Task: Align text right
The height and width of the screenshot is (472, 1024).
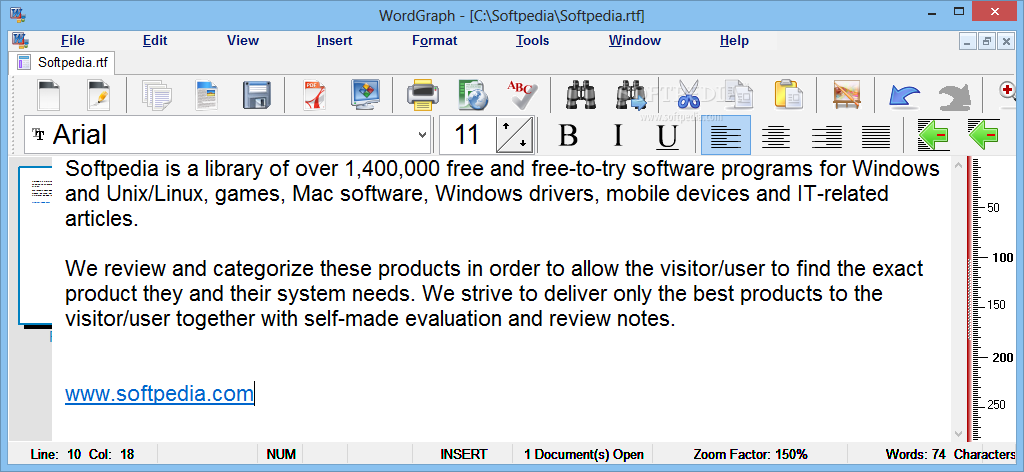Action: point(827,135)
